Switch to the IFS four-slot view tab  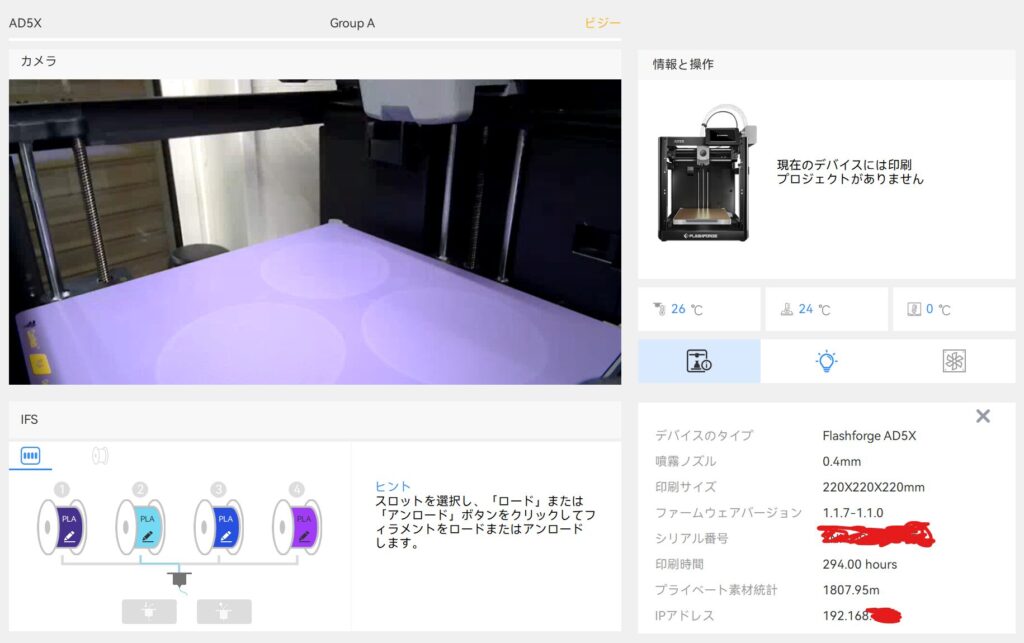[x=31, y=456]
